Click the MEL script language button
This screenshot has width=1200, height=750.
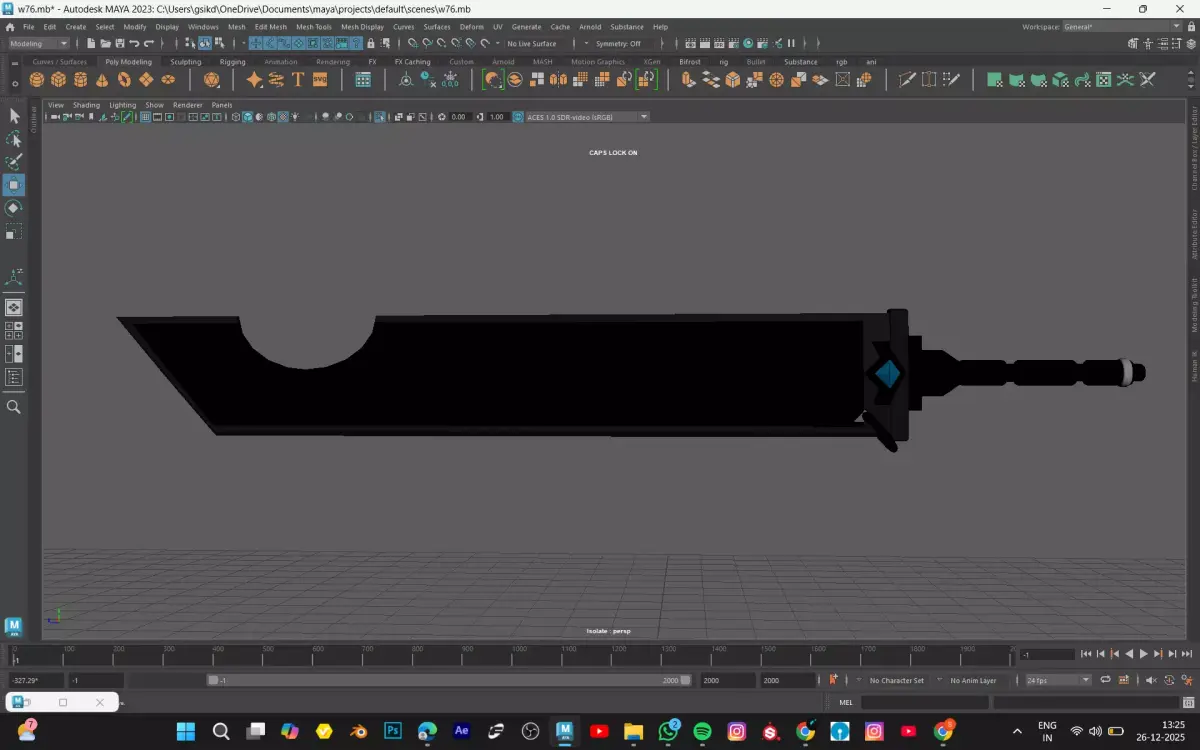click(846, 703)
